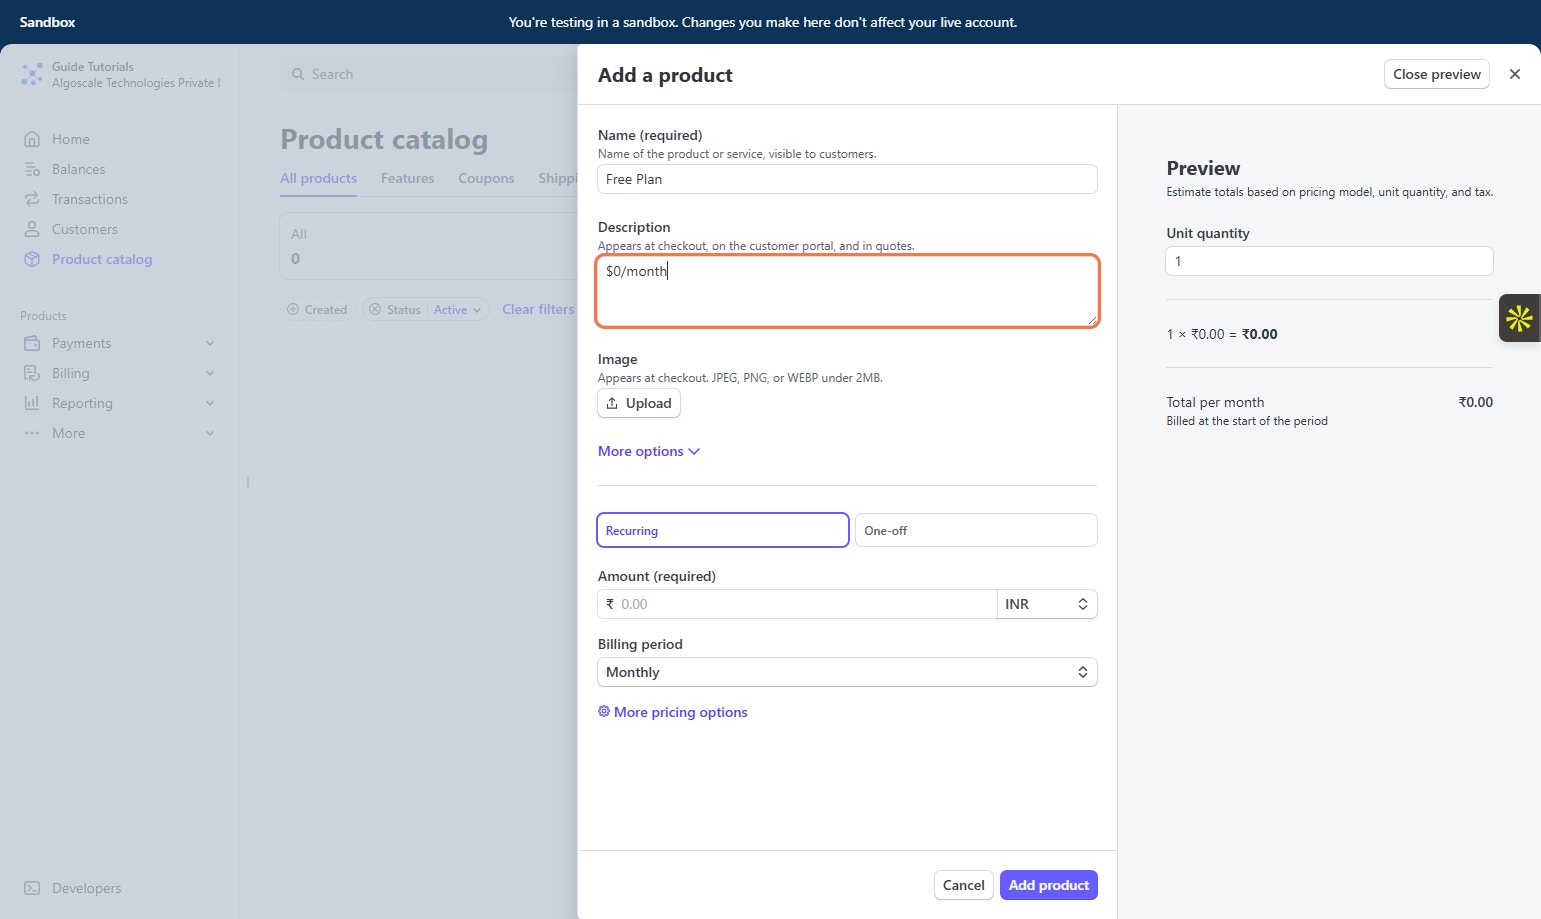Click the Developers terminal icon
Image resolution: width=1541 pixels, height=919 pixels.
click(32, 888)
